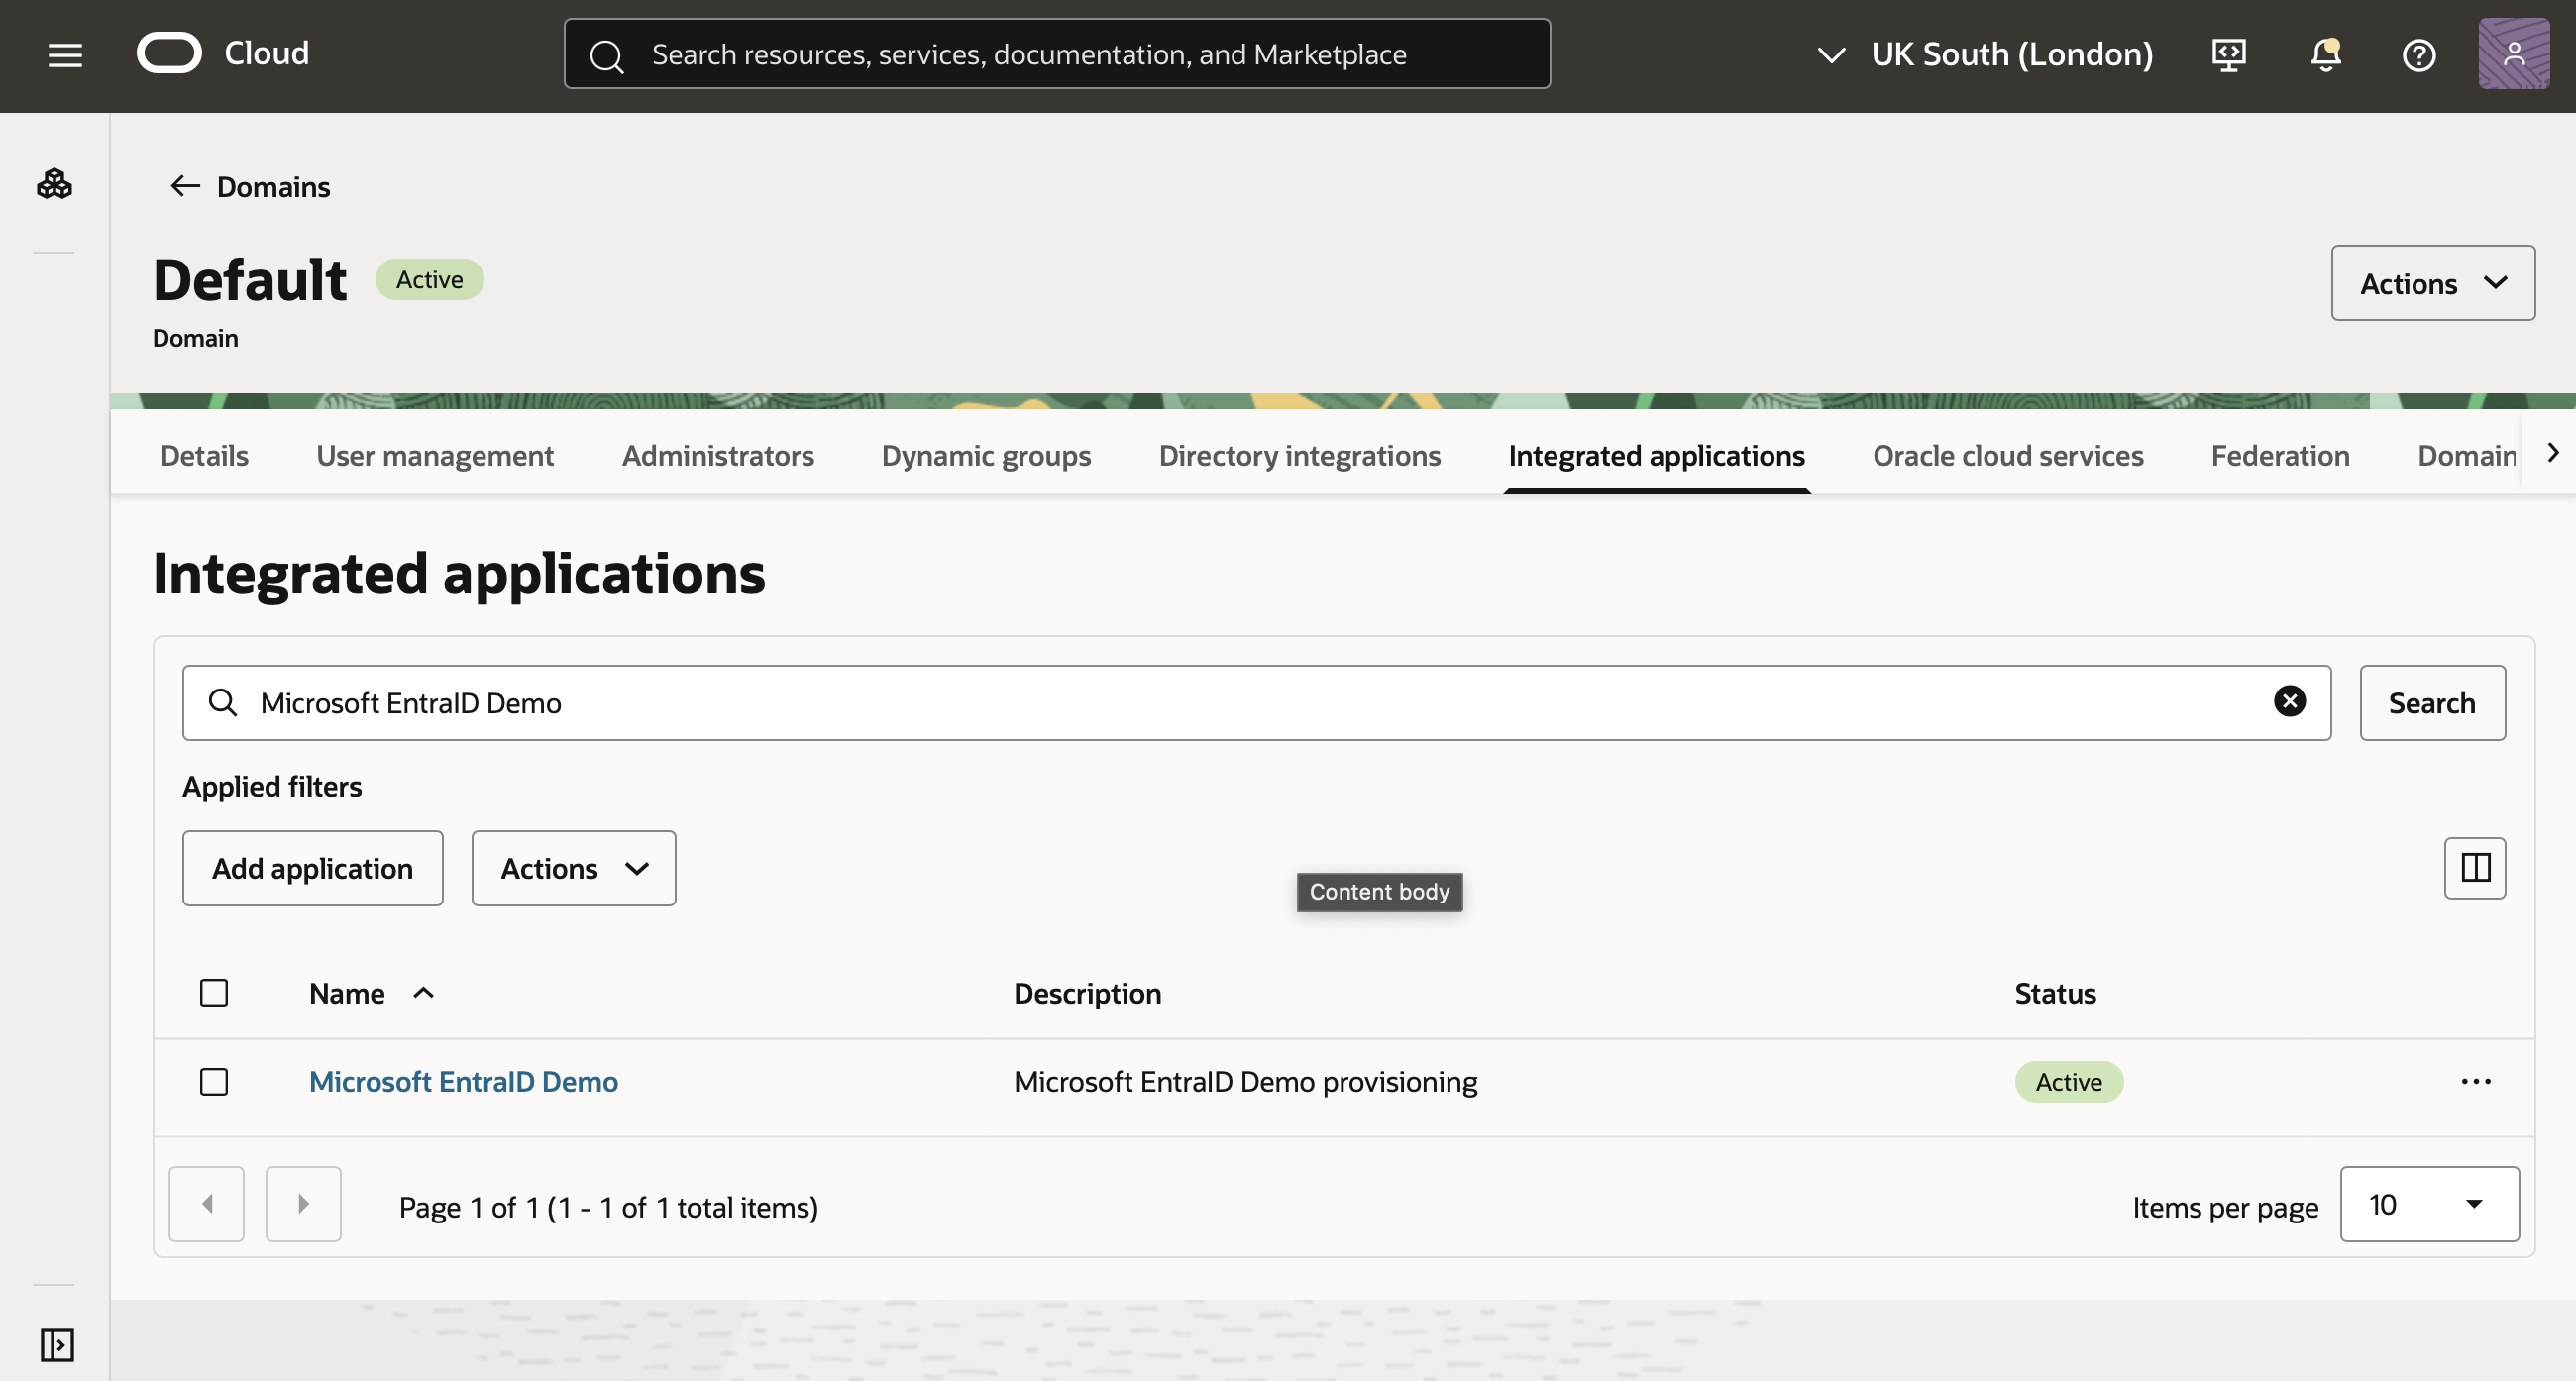Open the row overflow three-dot menu

[2477, 1081]
